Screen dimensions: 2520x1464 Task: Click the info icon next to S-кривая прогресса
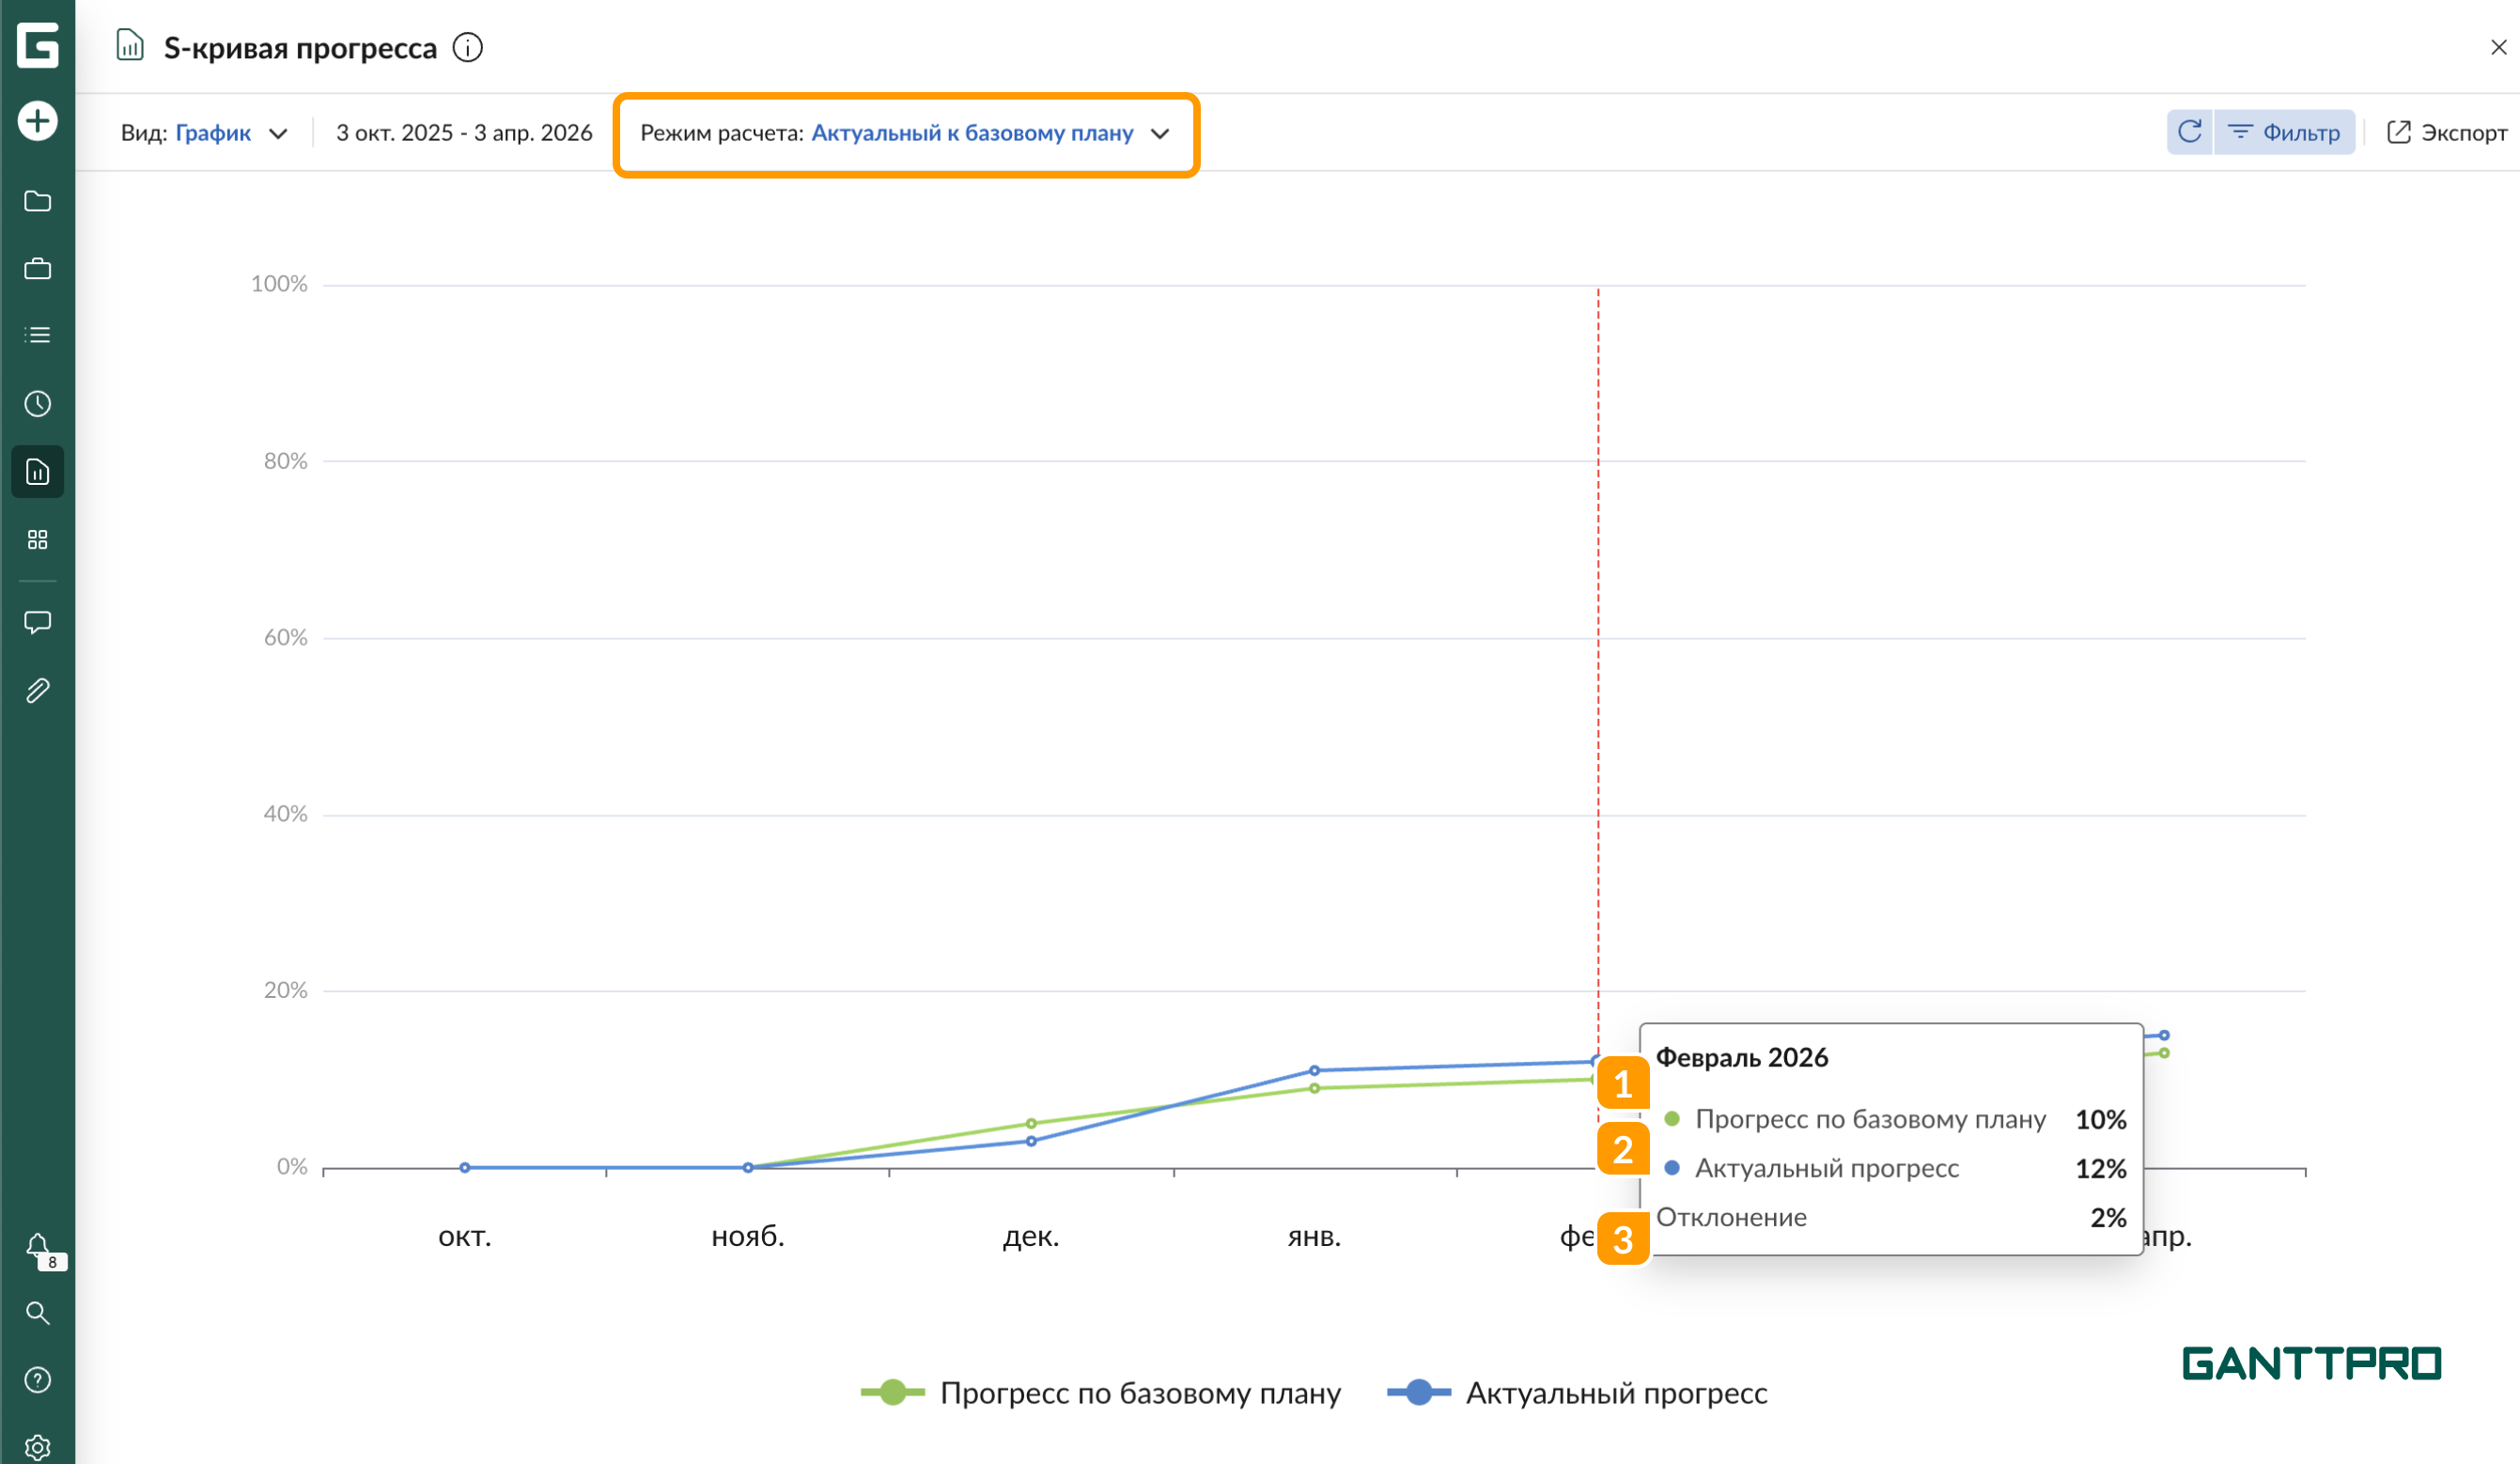click(x=467, y=47)
